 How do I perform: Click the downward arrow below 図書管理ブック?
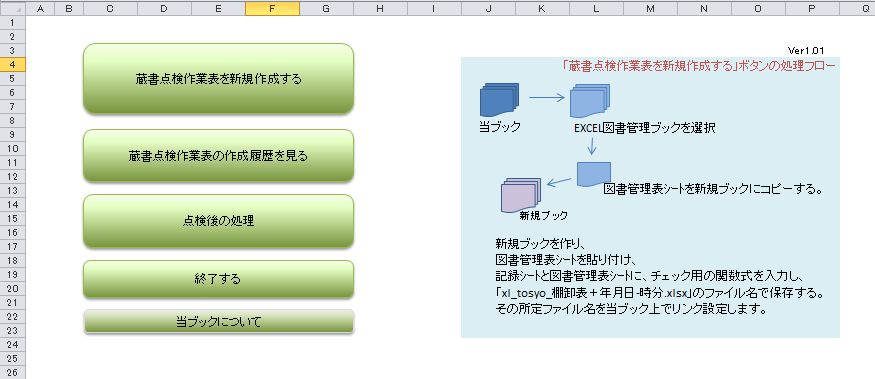(x=592, y=146)
